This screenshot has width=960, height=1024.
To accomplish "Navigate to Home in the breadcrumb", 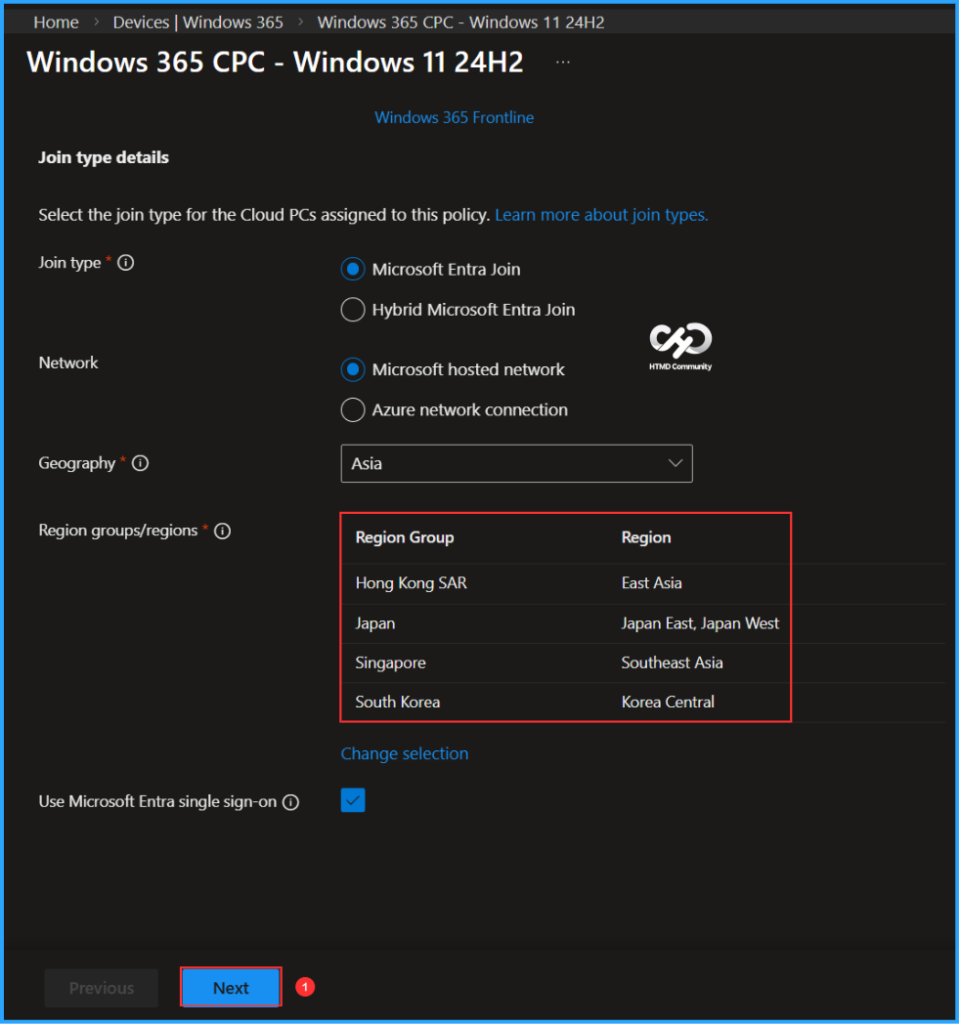I will pyautogui.click(x=55, y=21).
